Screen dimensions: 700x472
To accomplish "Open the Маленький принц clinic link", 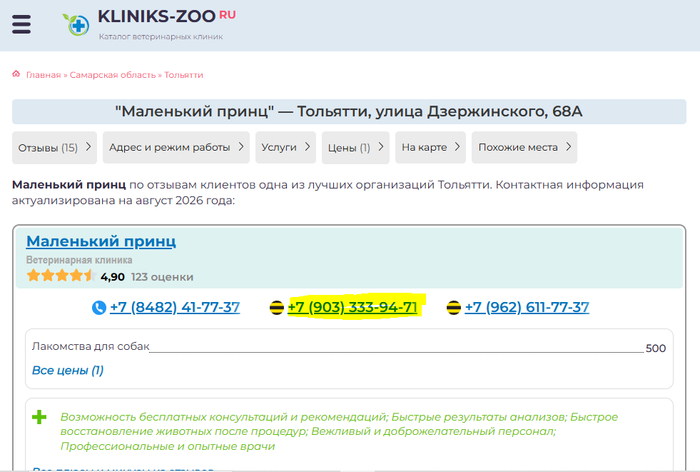I will pos(101,241).
